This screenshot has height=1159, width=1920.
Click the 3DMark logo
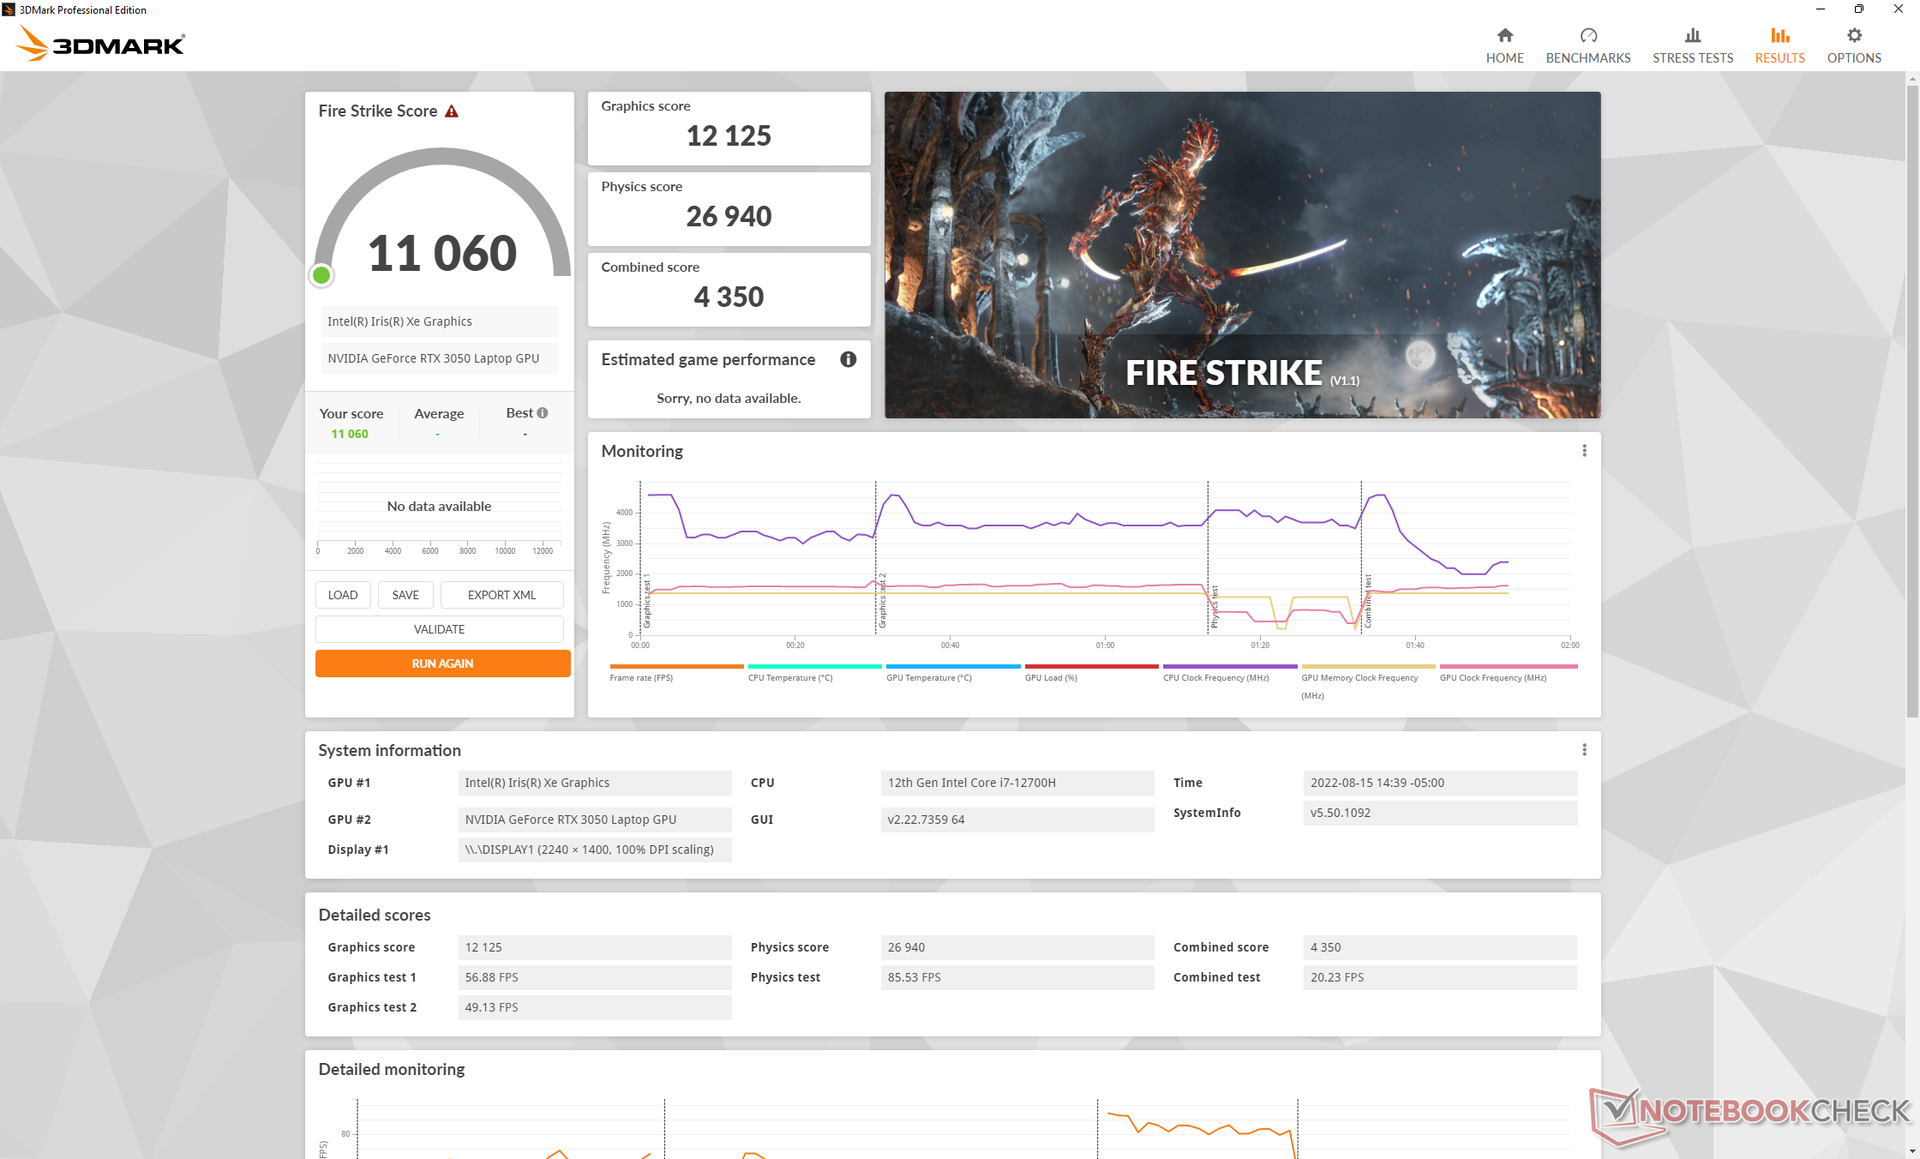click(102, 44)
